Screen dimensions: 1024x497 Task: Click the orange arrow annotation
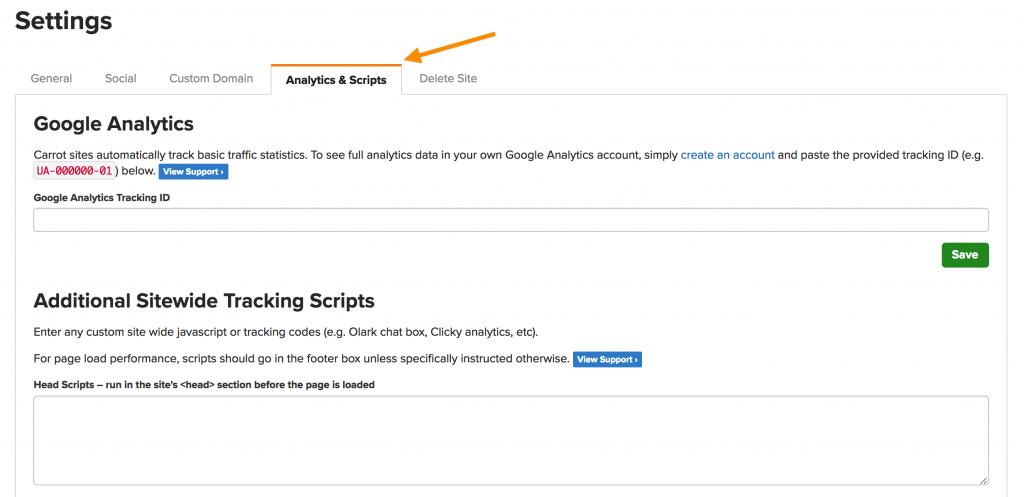coord(450,47)
